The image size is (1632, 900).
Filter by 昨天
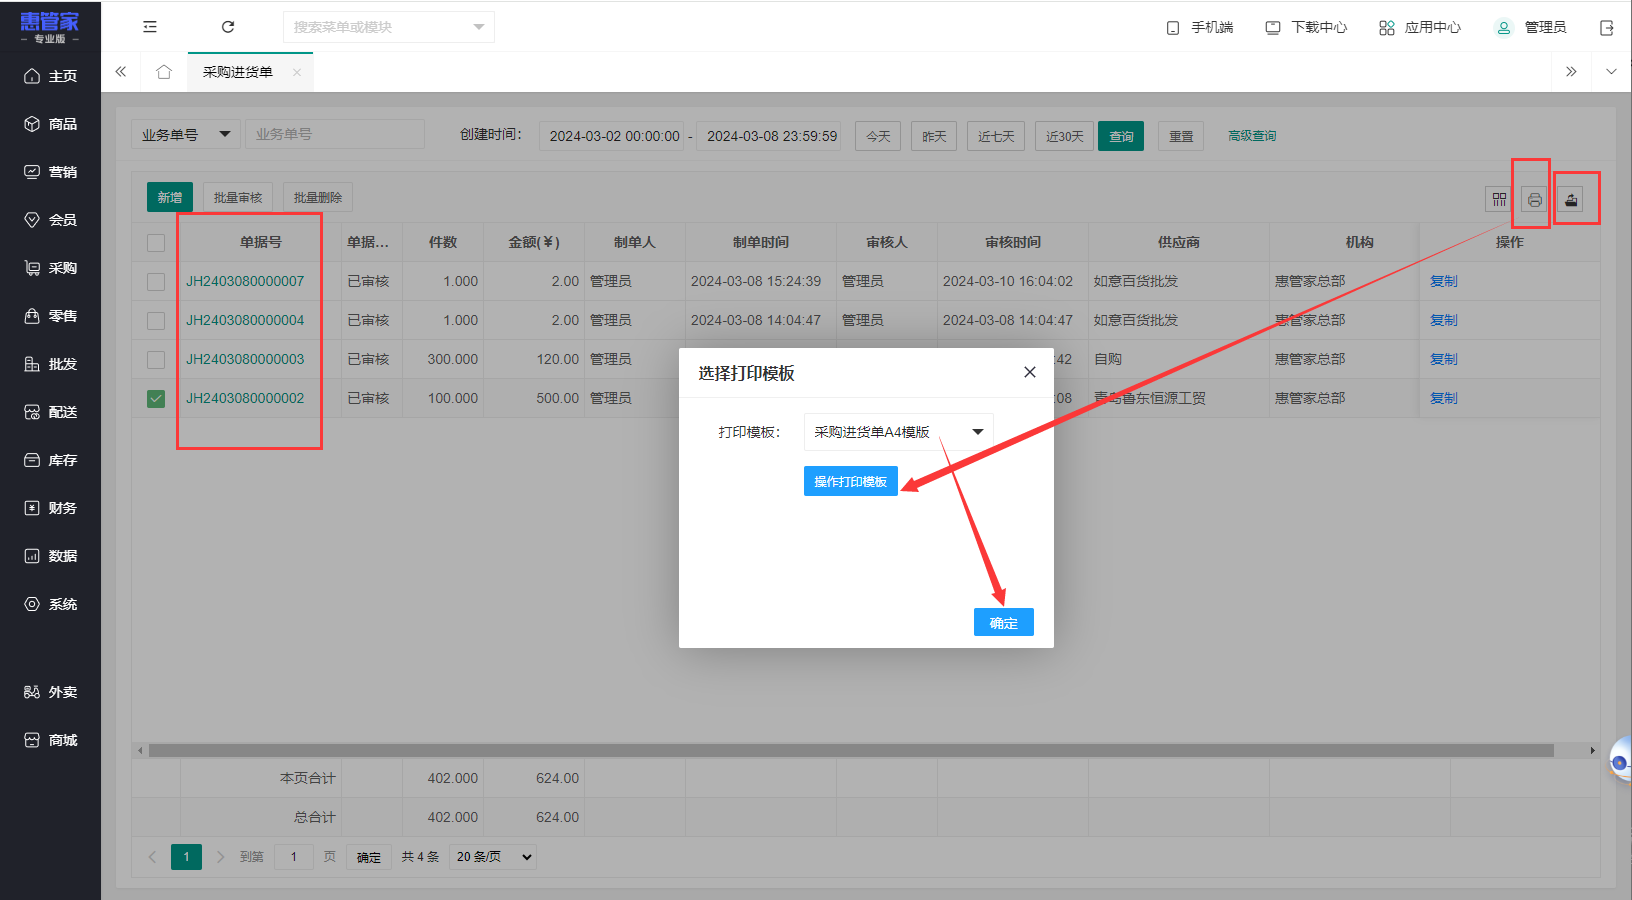click(934, 136)
